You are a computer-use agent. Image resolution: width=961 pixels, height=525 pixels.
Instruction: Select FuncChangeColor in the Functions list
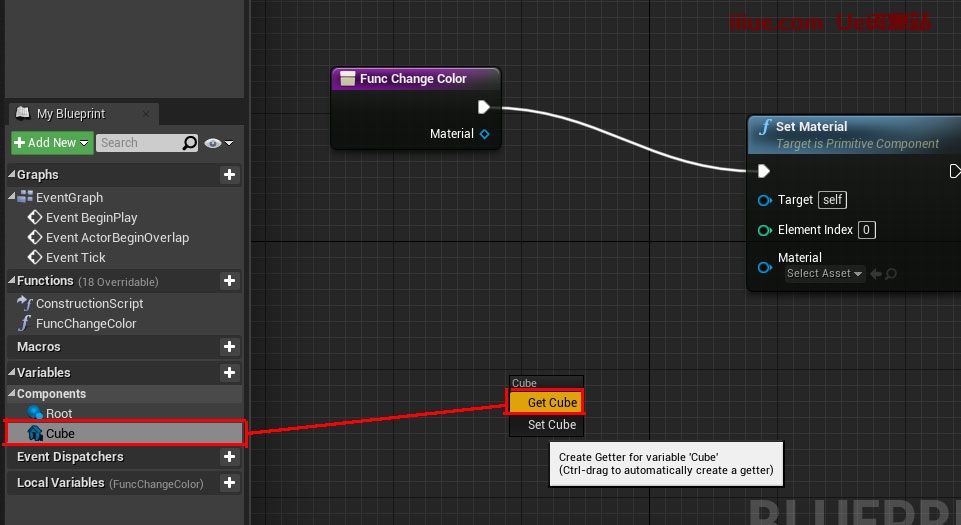pos(86,324)
